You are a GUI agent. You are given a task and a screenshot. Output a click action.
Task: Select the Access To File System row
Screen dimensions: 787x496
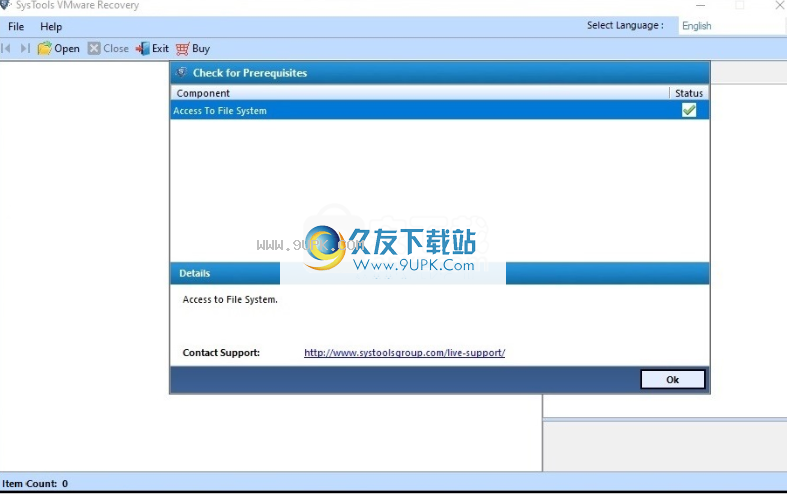pyautogui.click(x=440, y=110)
